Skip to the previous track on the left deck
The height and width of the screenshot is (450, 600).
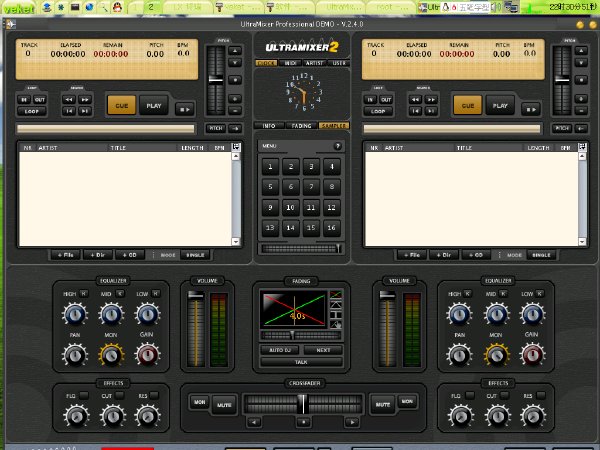point(69,111)
